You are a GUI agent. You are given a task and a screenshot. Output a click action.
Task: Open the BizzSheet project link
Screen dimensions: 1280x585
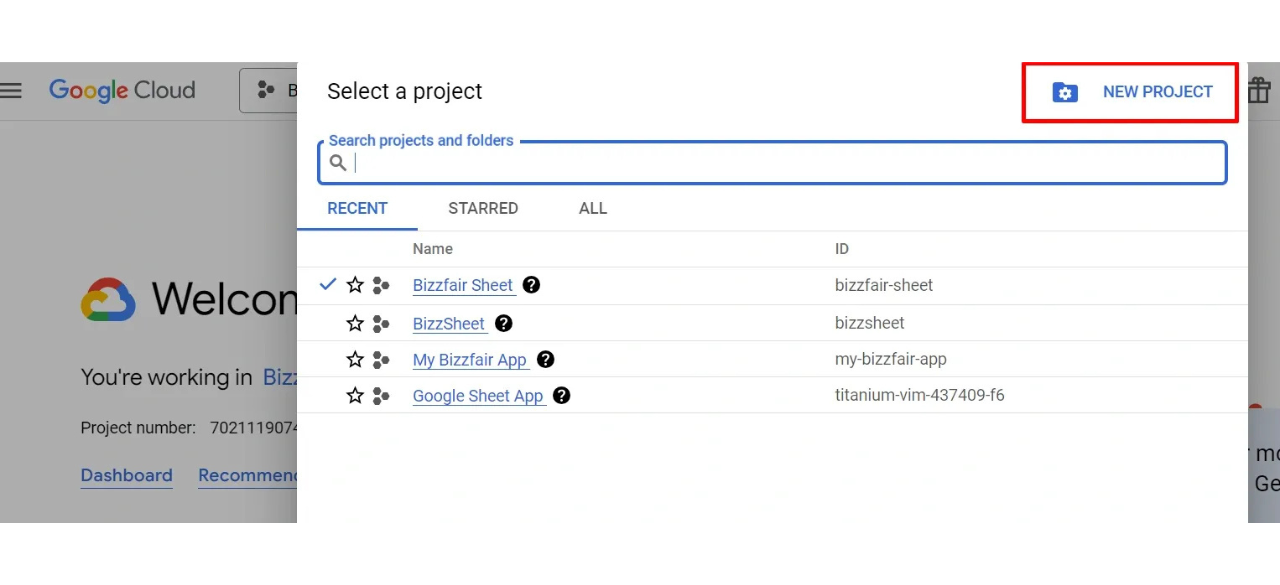[x=449, y=323]
